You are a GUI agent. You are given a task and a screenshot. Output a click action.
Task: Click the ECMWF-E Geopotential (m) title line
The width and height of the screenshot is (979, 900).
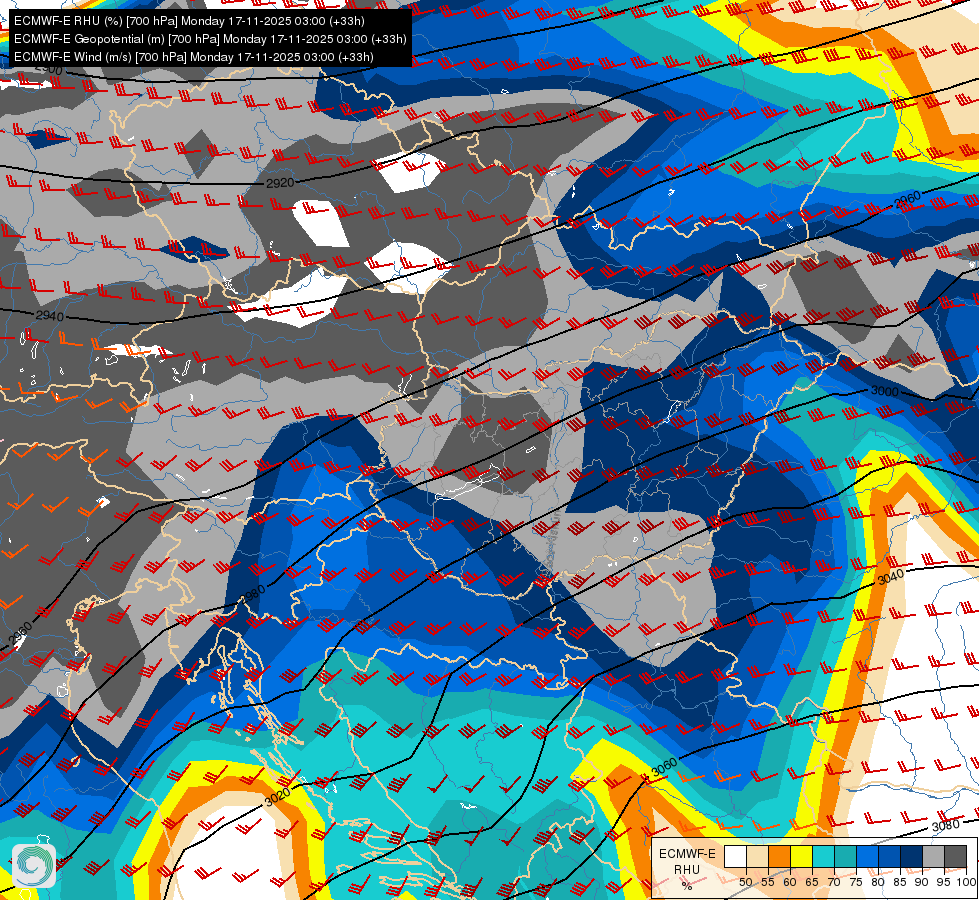coord(210,39)
